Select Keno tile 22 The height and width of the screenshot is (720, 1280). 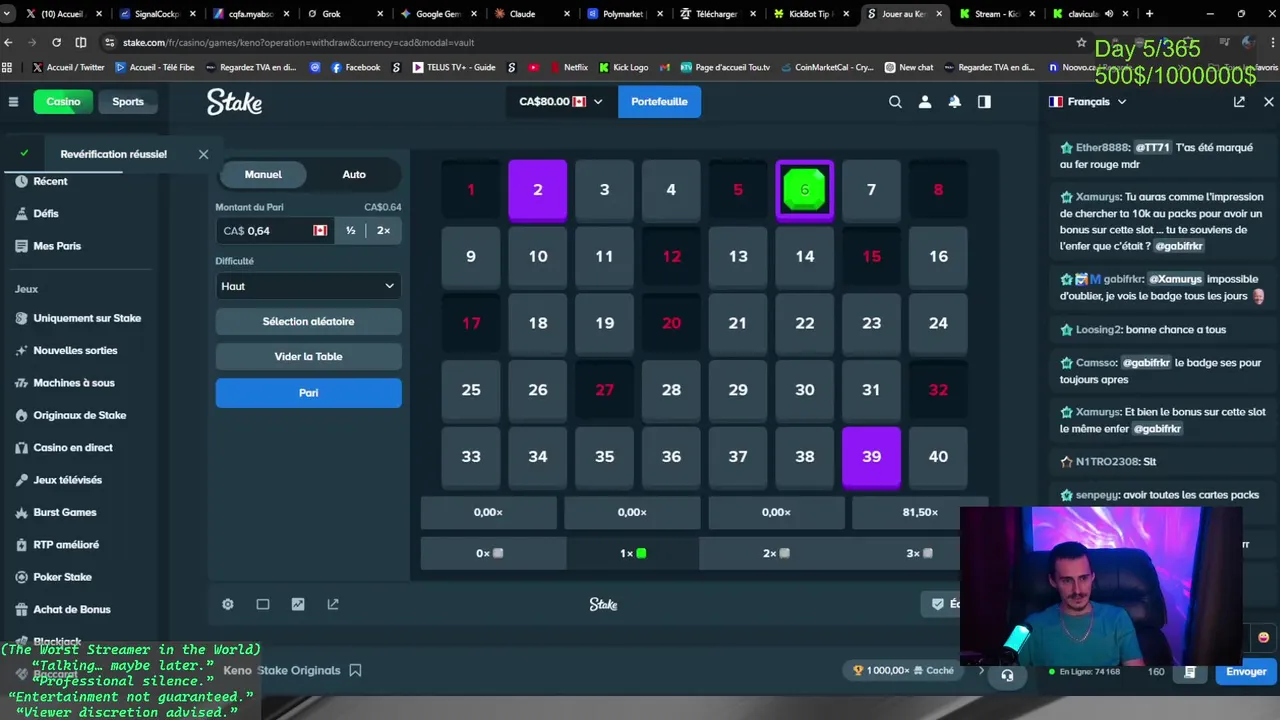point(804,323)
